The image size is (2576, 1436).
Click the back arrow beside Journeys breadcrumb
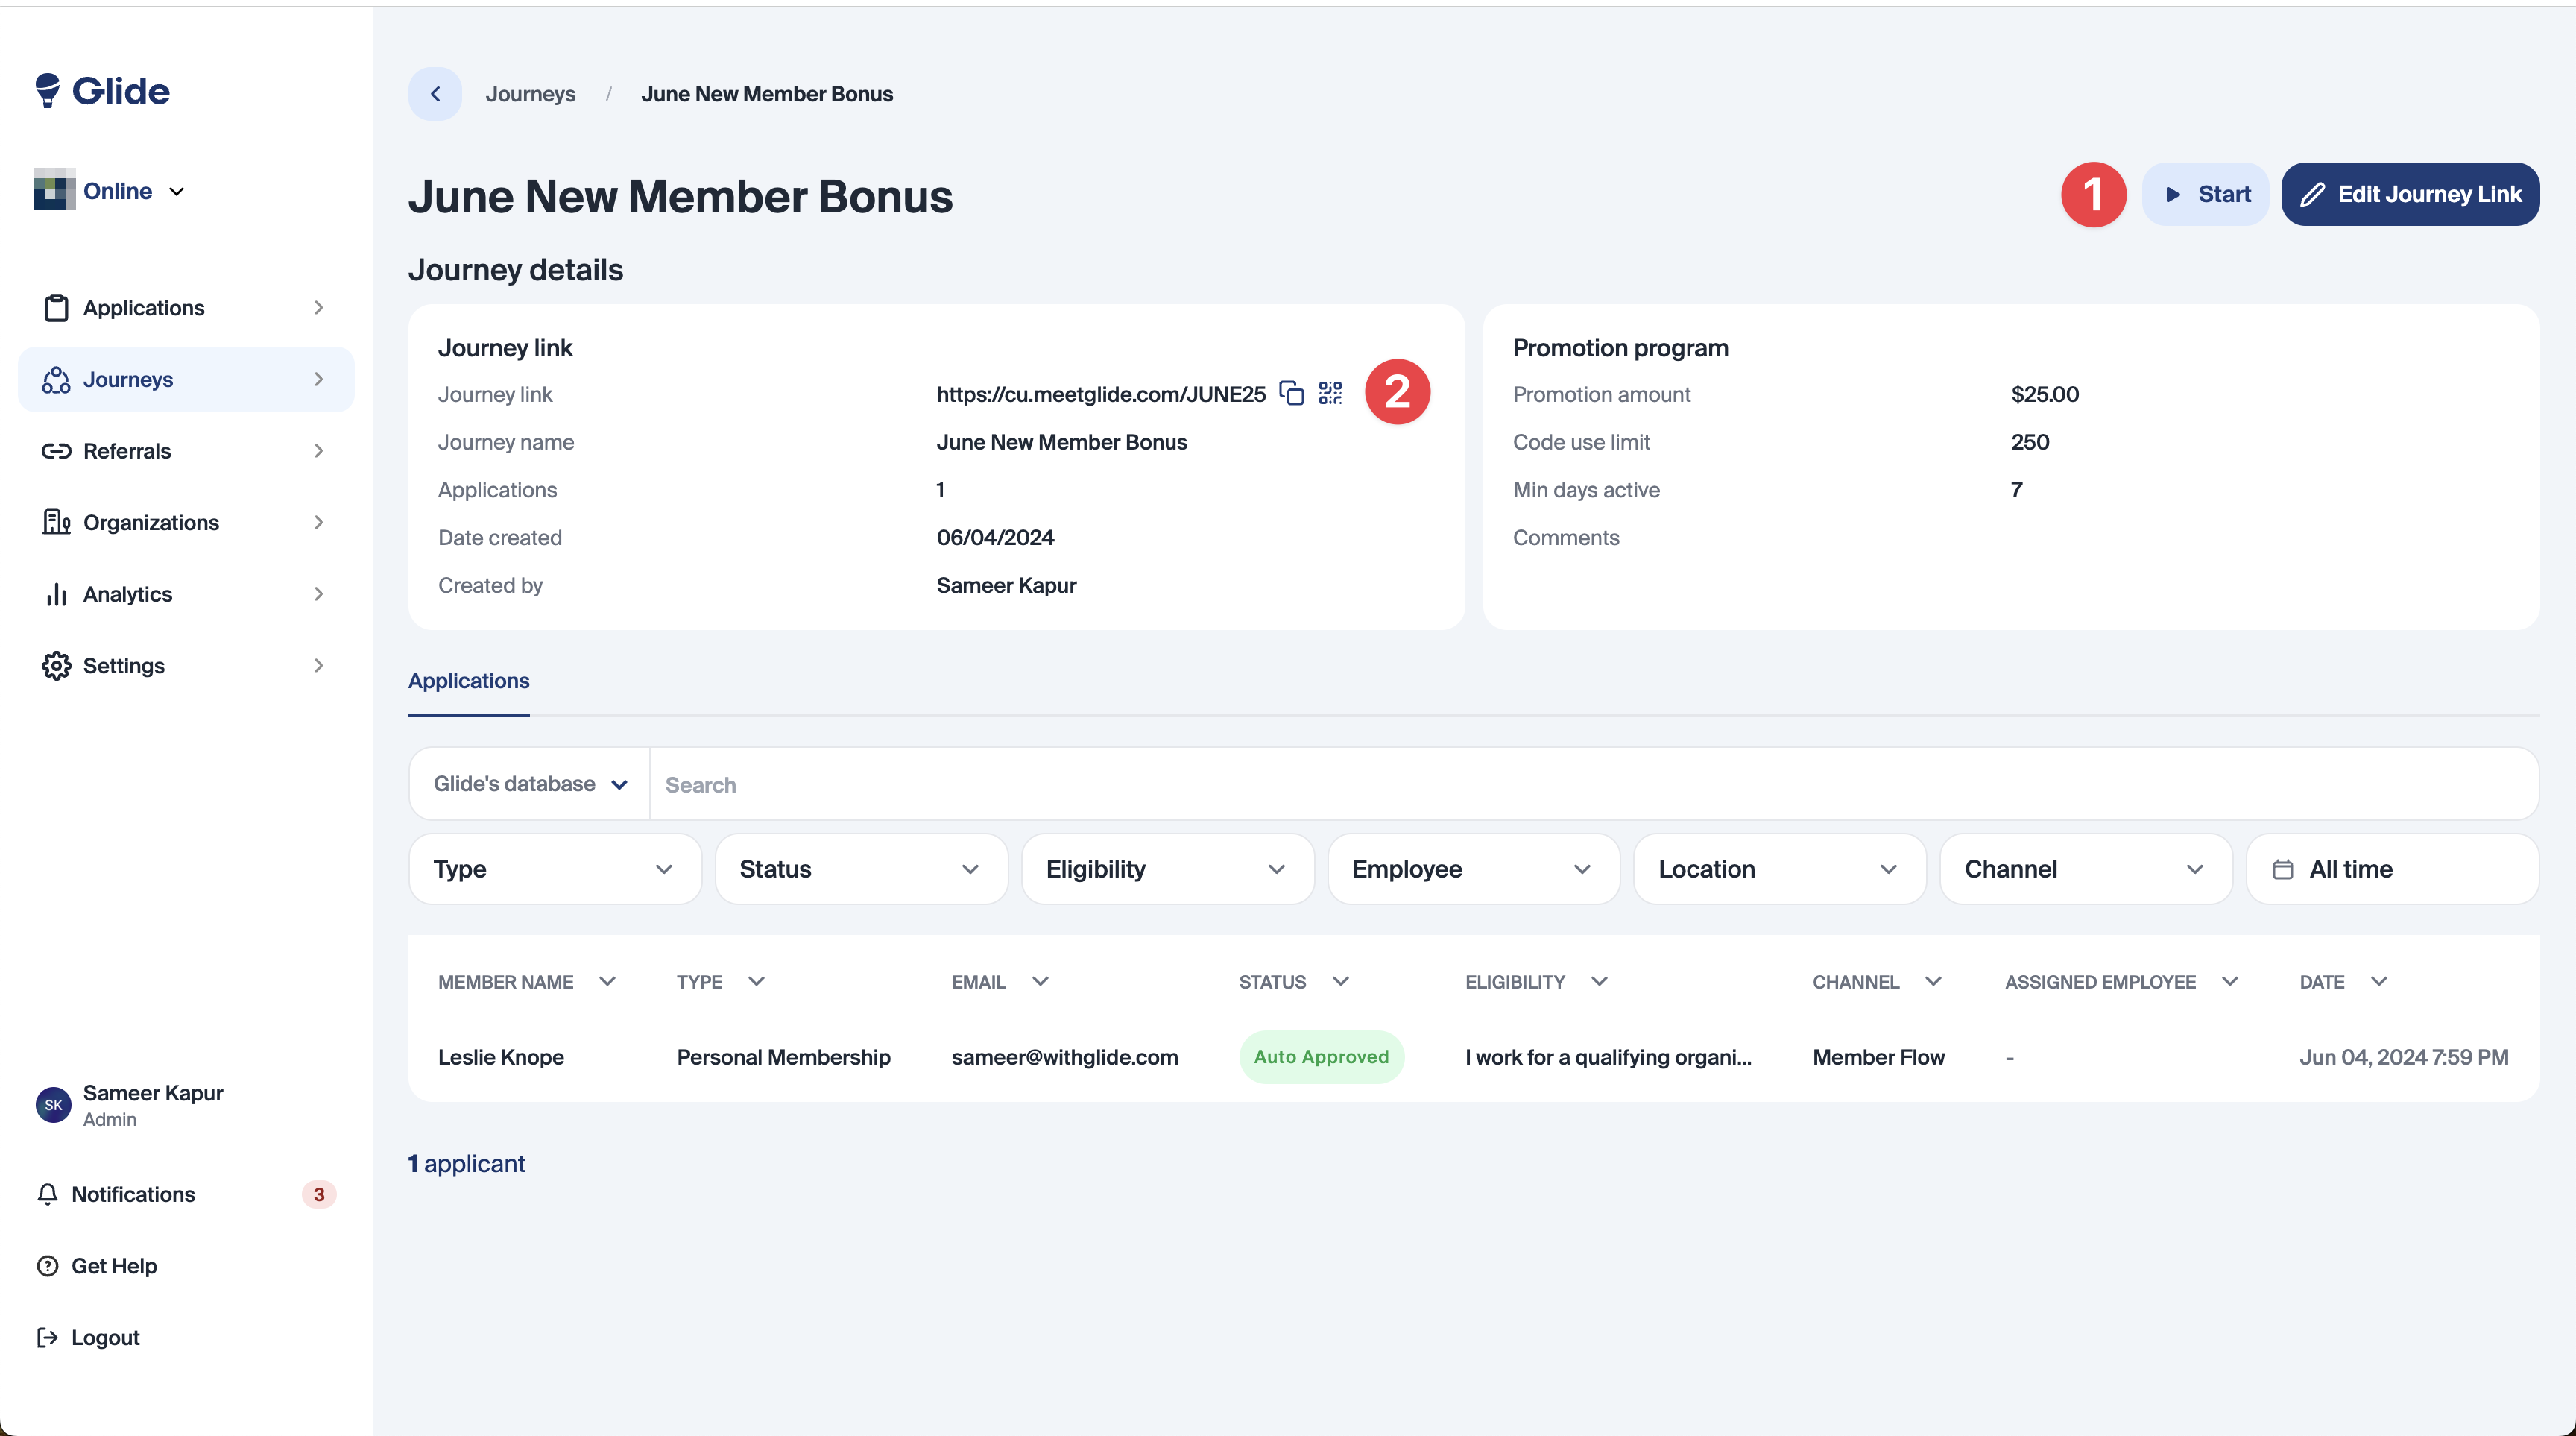(435, 94)
